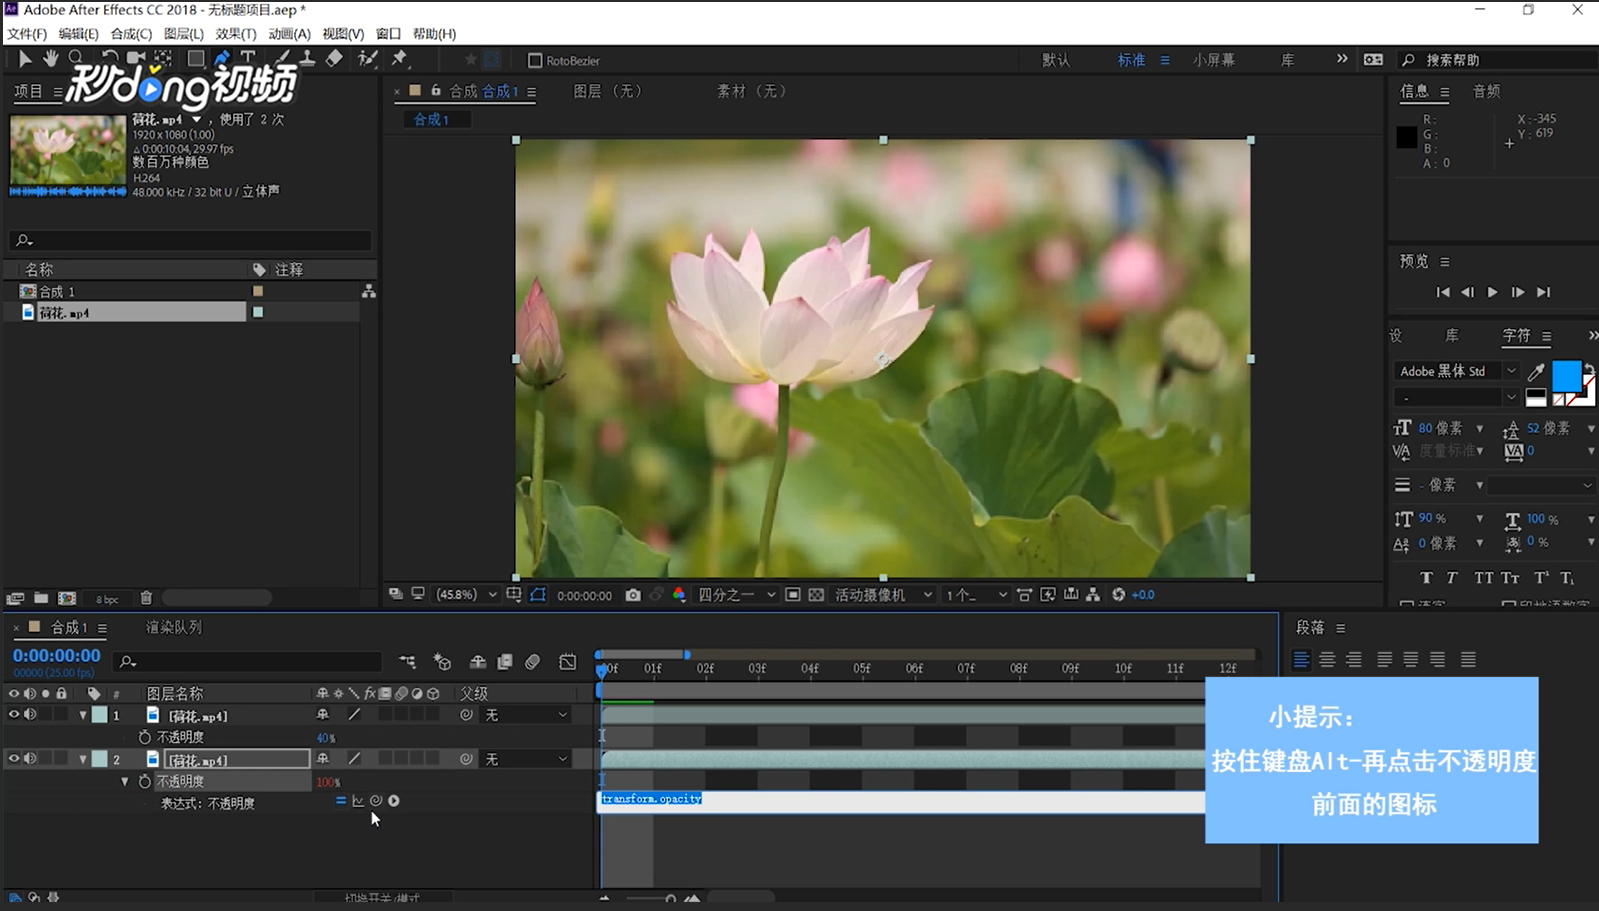Hide layer 1 video with eye icon

[x=14, y=715]
